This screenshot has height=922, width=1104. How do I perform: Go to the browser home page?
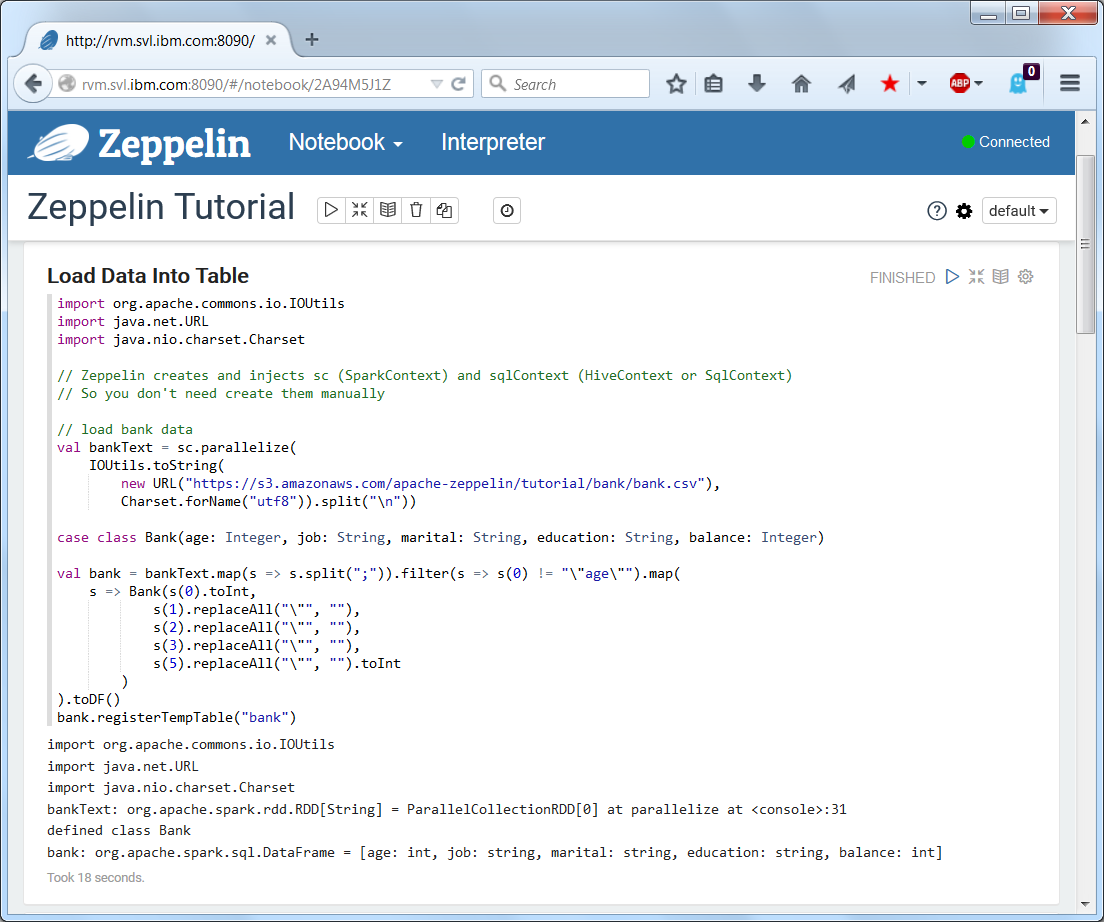coord(801,84)
